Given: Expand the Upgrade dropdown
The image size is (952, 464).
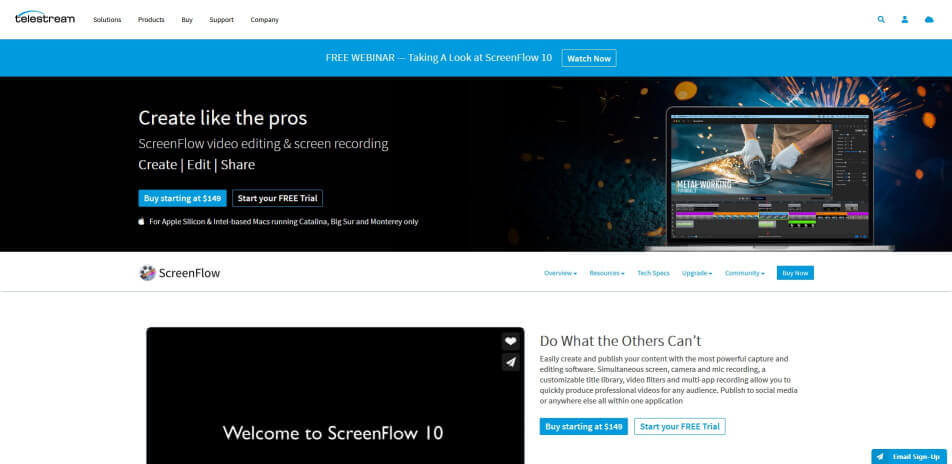Looking at the screenshot, I should click(697, 273).
